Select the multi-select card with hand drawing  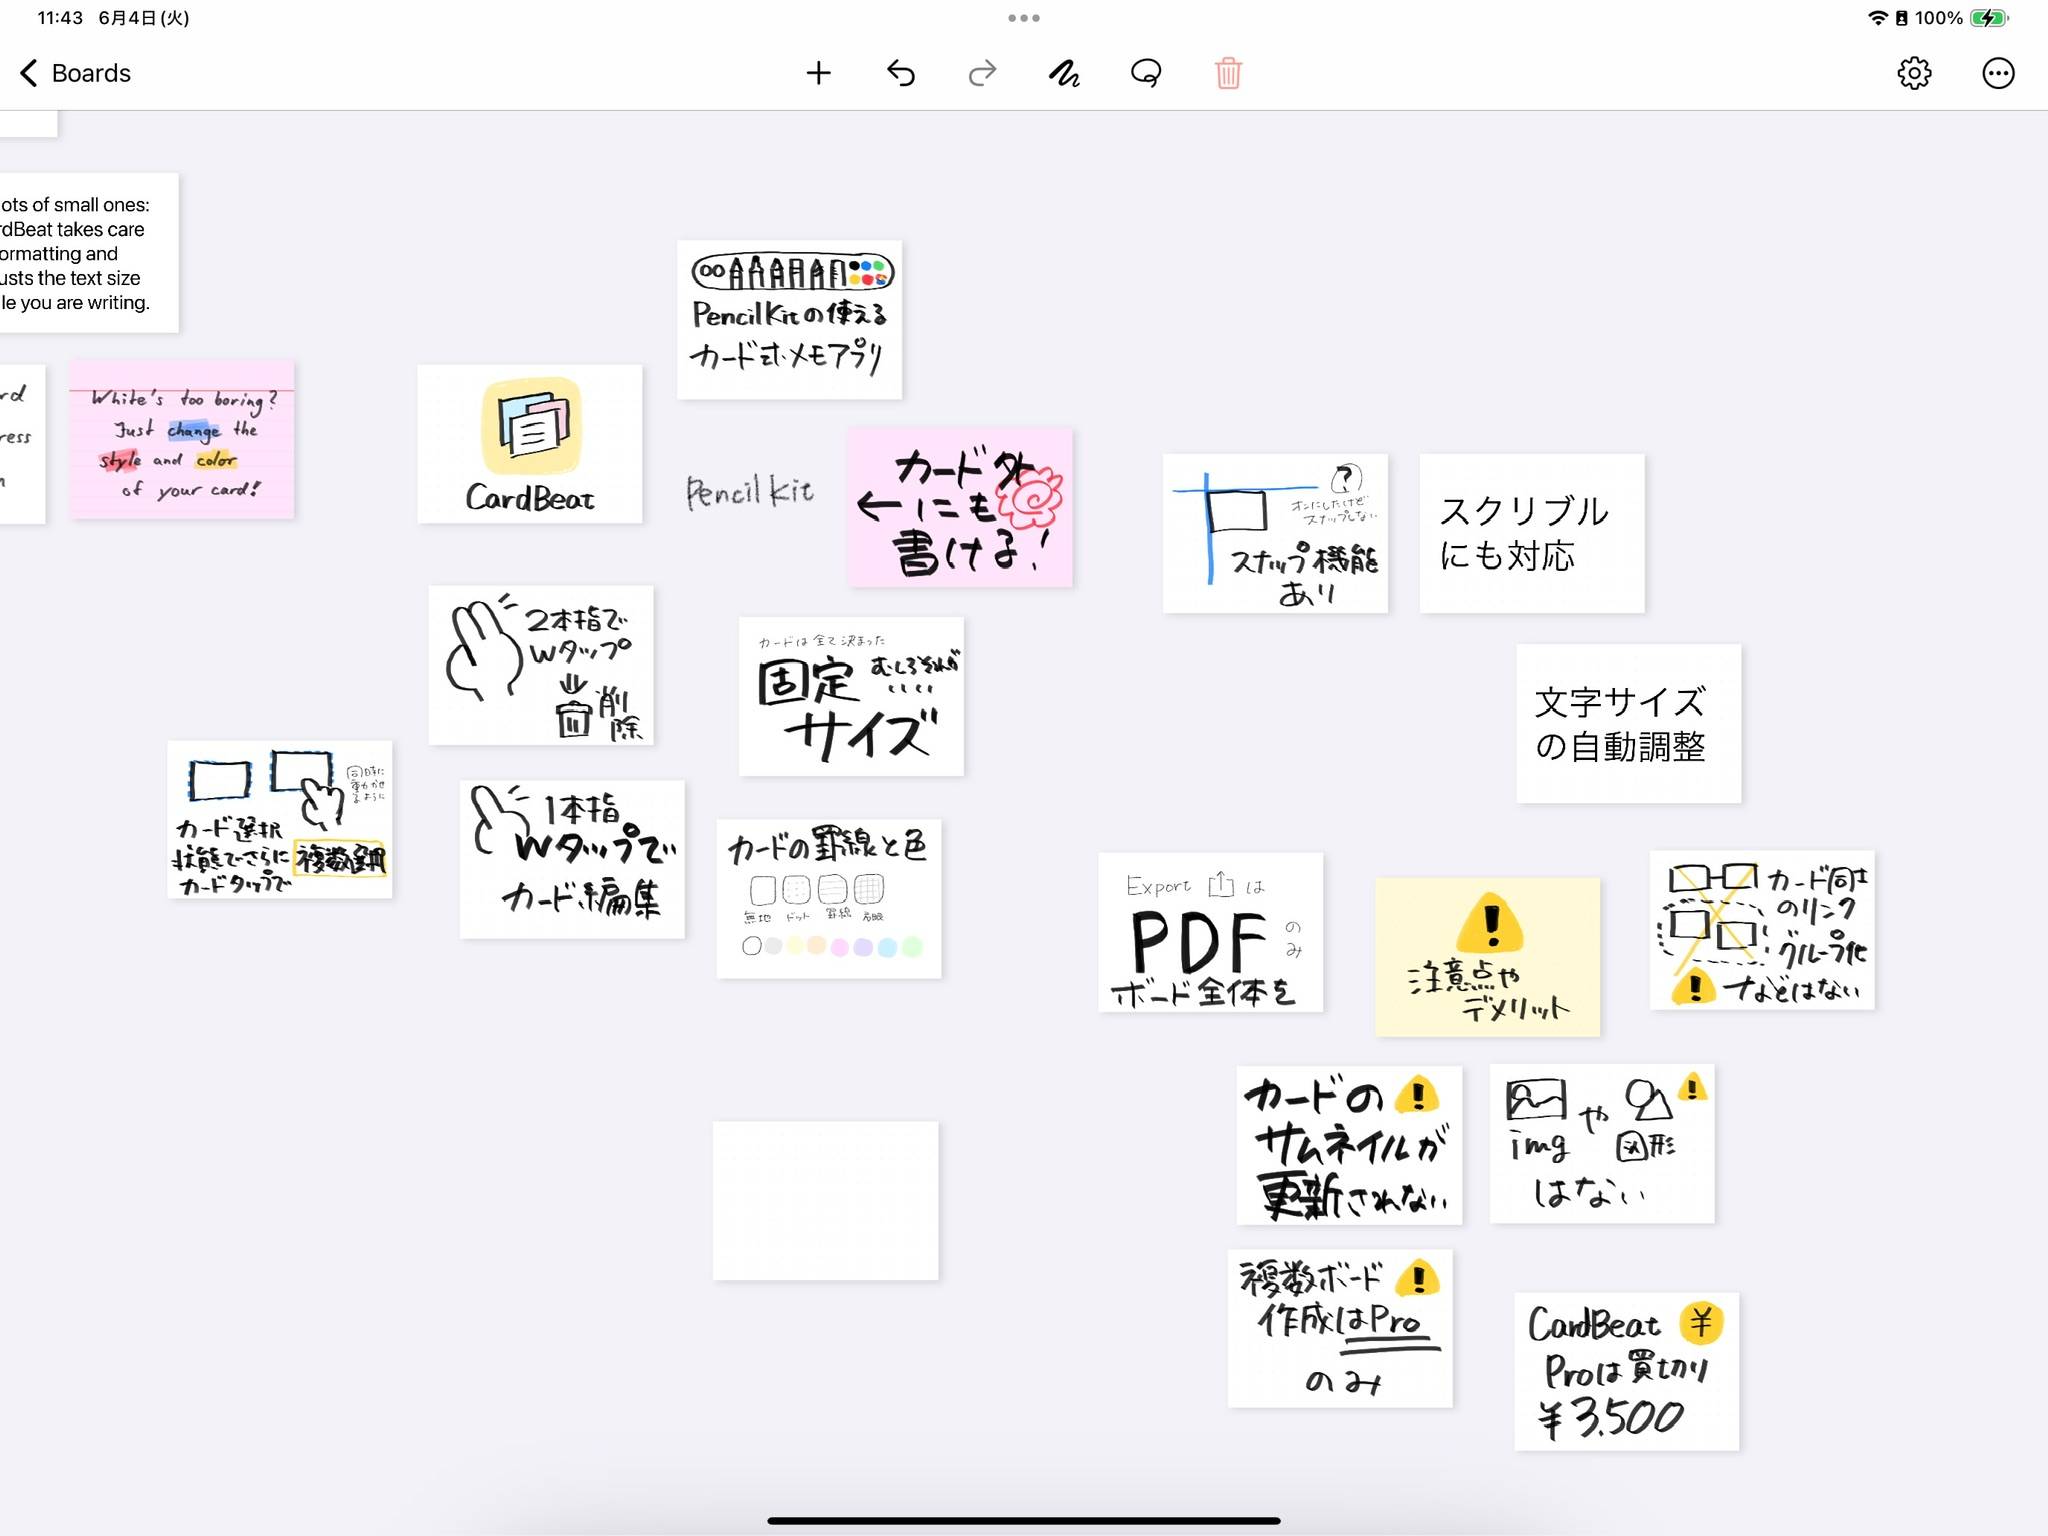pos(280,820)
